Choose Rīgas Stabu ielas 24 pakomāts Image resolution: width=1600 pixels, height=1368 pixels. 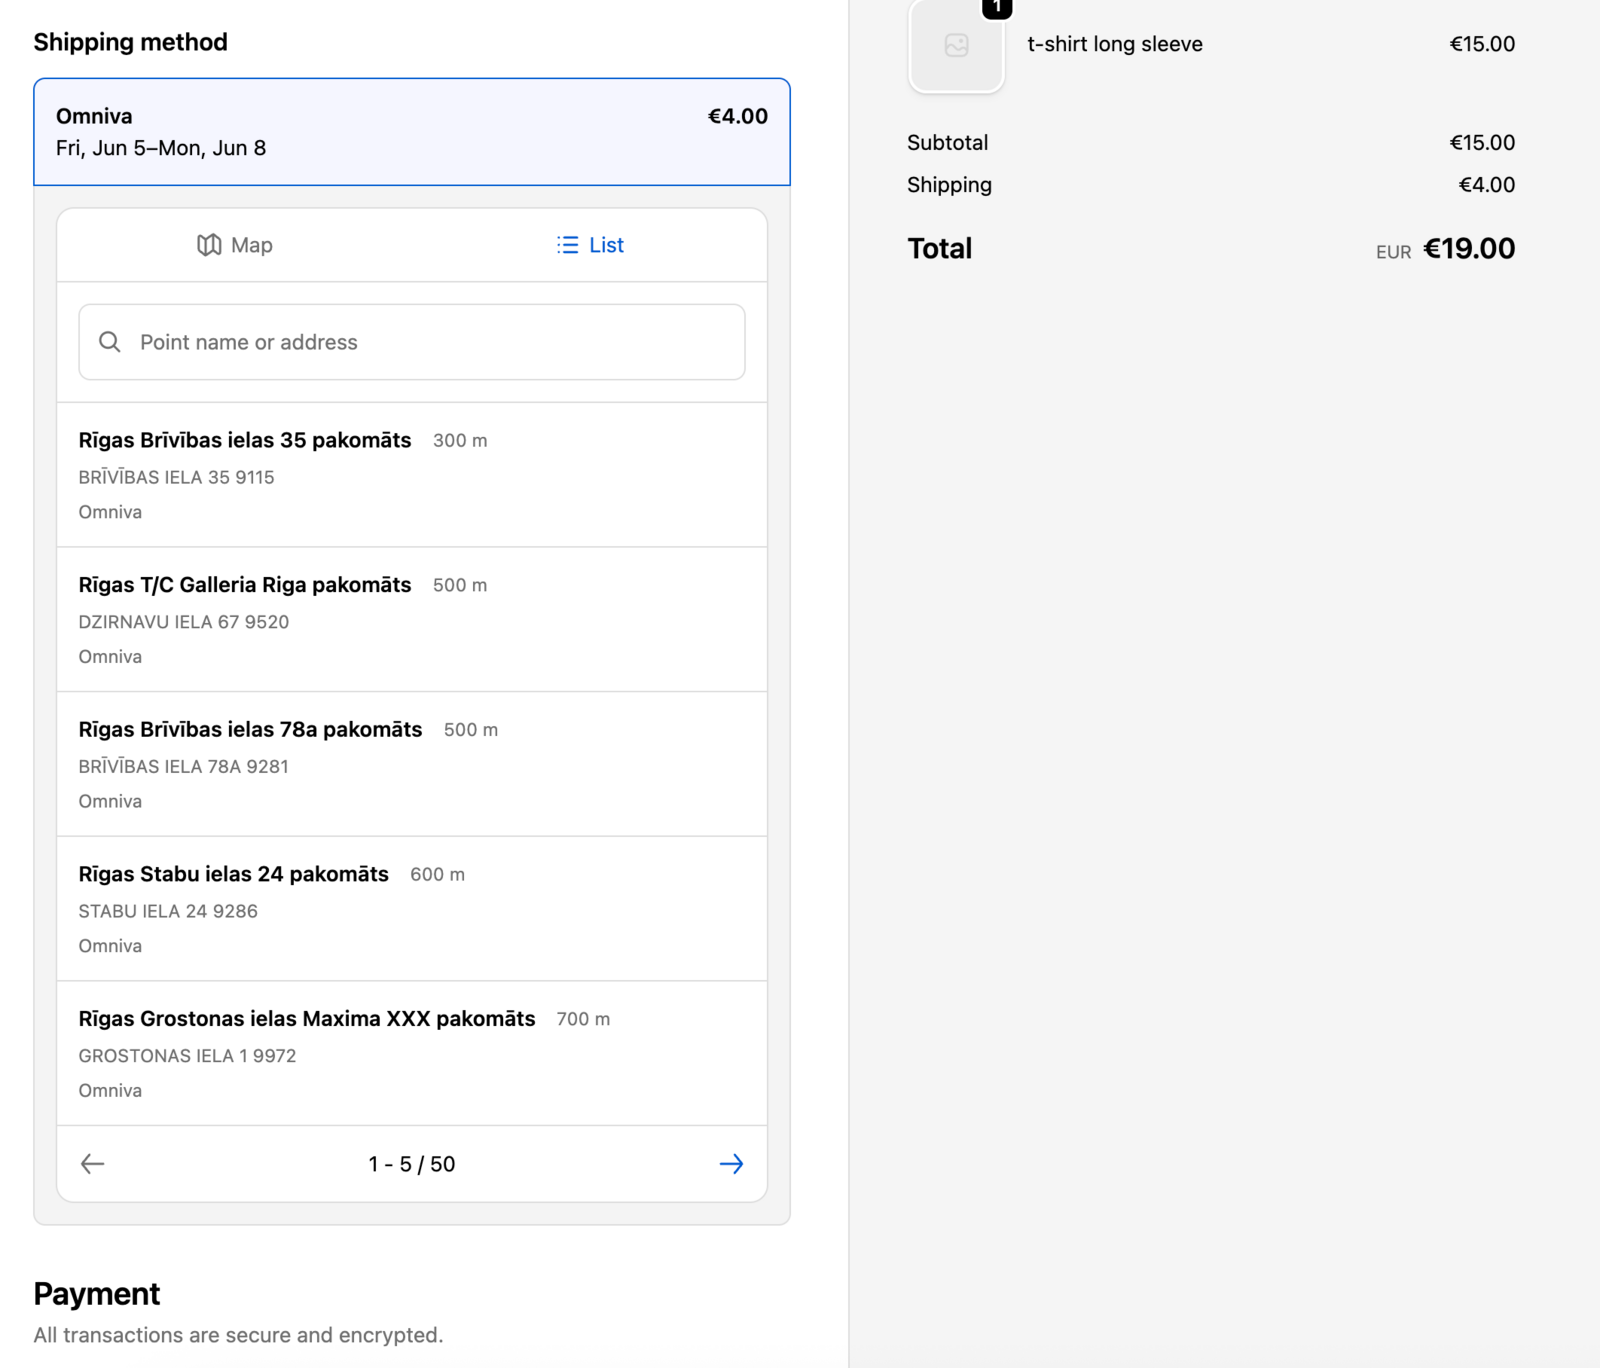point(412,909)
